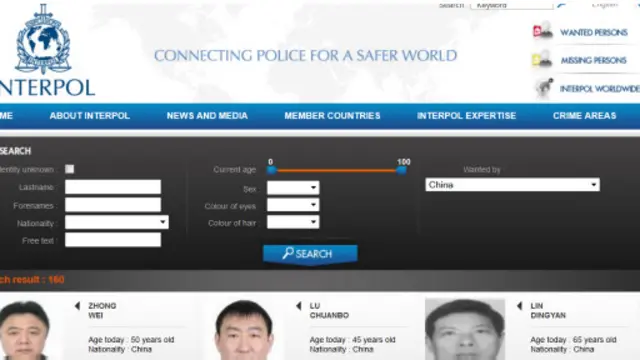Follow the Missing Persons link
Image resolution: width=640 pixels, height=360 pixels.
pyautogui.click(x=593, y=60)
